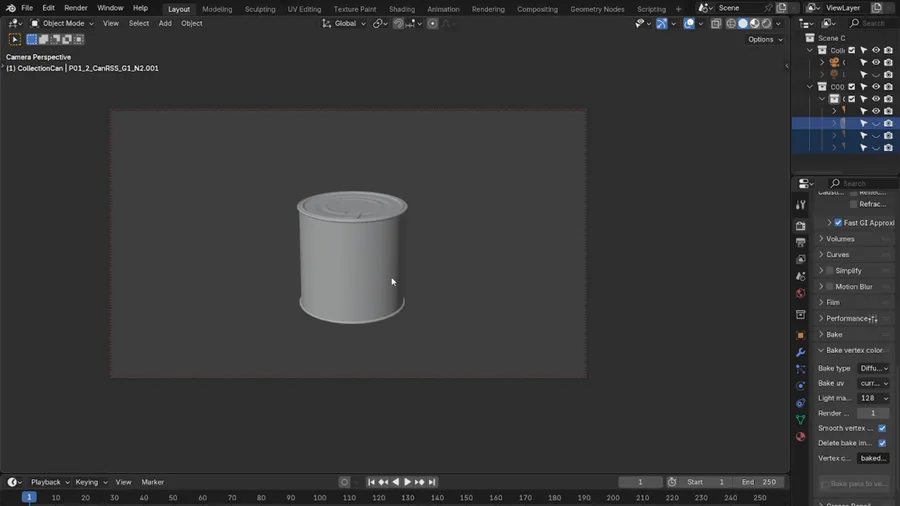The width and height of the screenshot is (900, 506).
Task: Open the Render menu
Action: [76, 8]
